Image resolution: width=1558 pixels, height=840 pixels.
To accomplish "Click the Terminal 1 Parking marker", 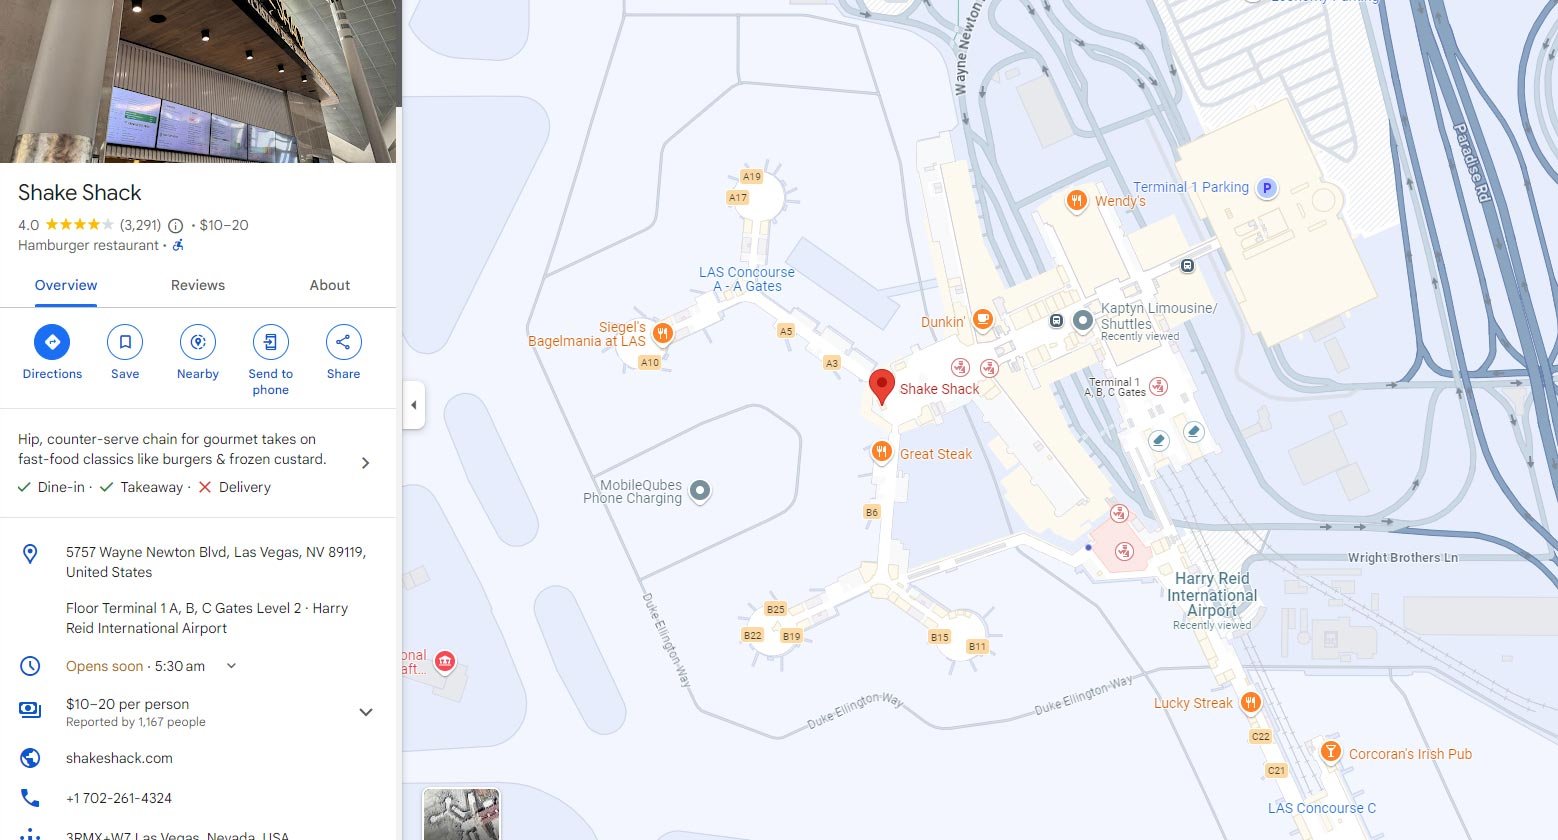I will click(x=1267, y=188).
